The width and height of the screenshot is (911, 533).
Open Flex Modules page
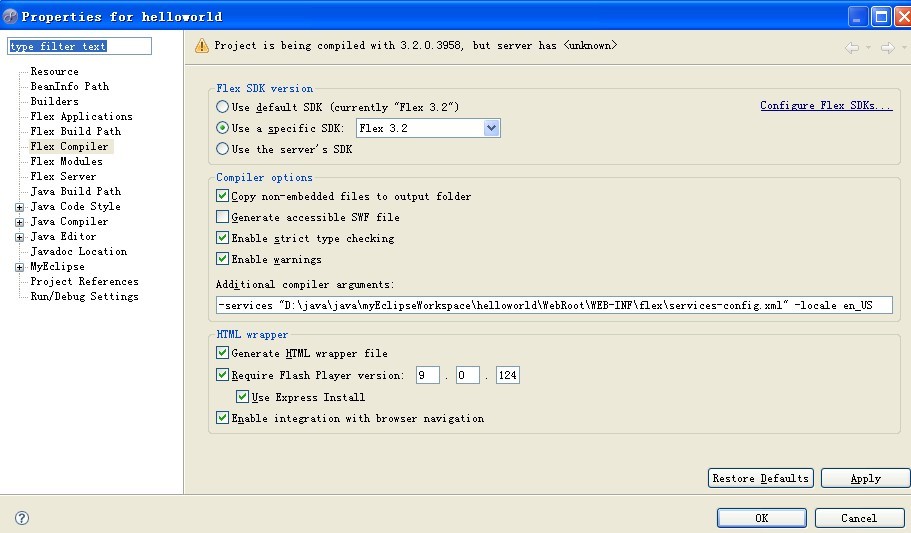click(x=66, y=162)
